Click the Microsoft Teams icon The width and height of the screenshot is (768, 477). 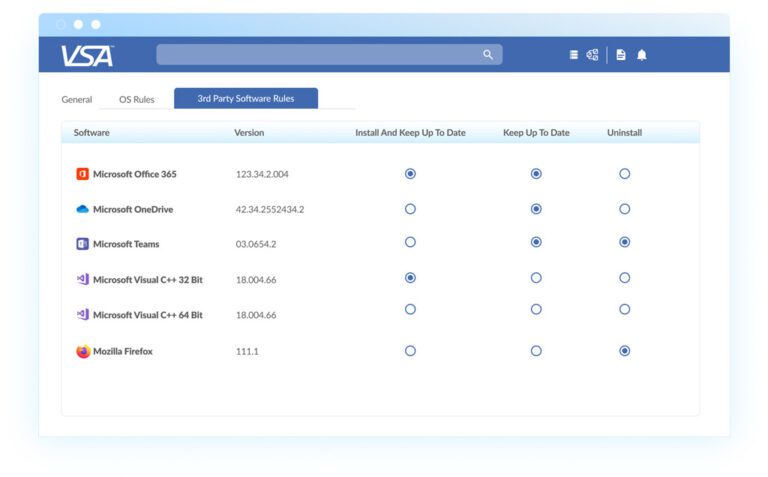pyautogui.click(x=83, y=244)
